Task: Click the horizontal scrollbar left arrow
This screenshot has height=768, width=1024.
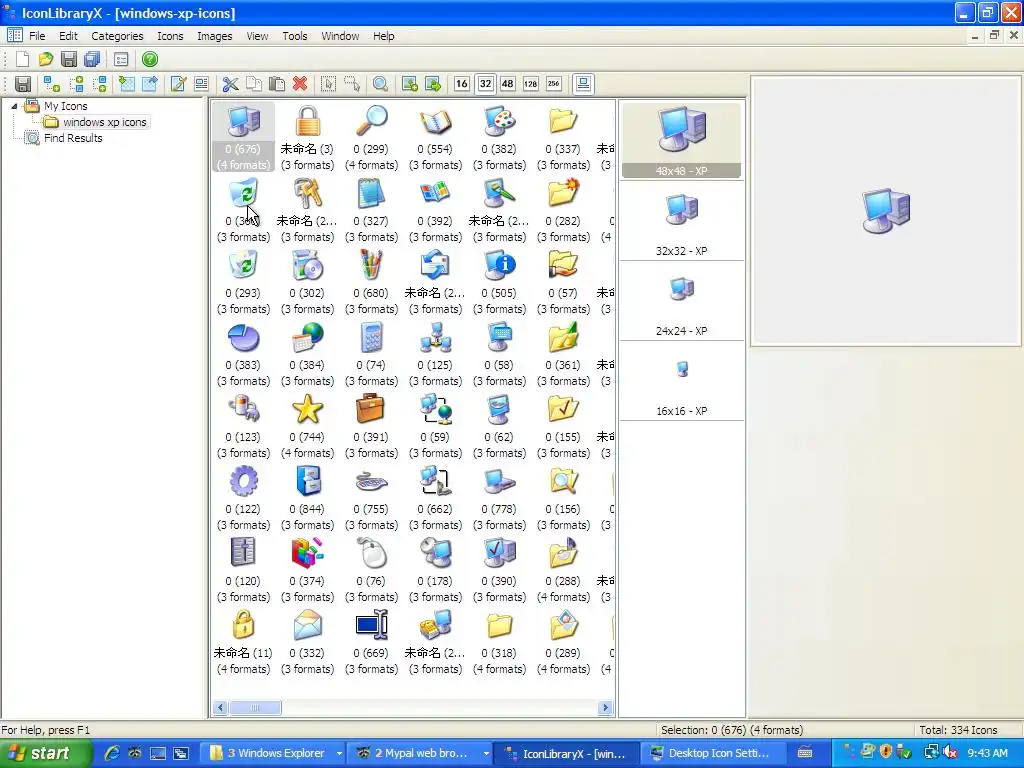Action: click(x=220, y=707)
